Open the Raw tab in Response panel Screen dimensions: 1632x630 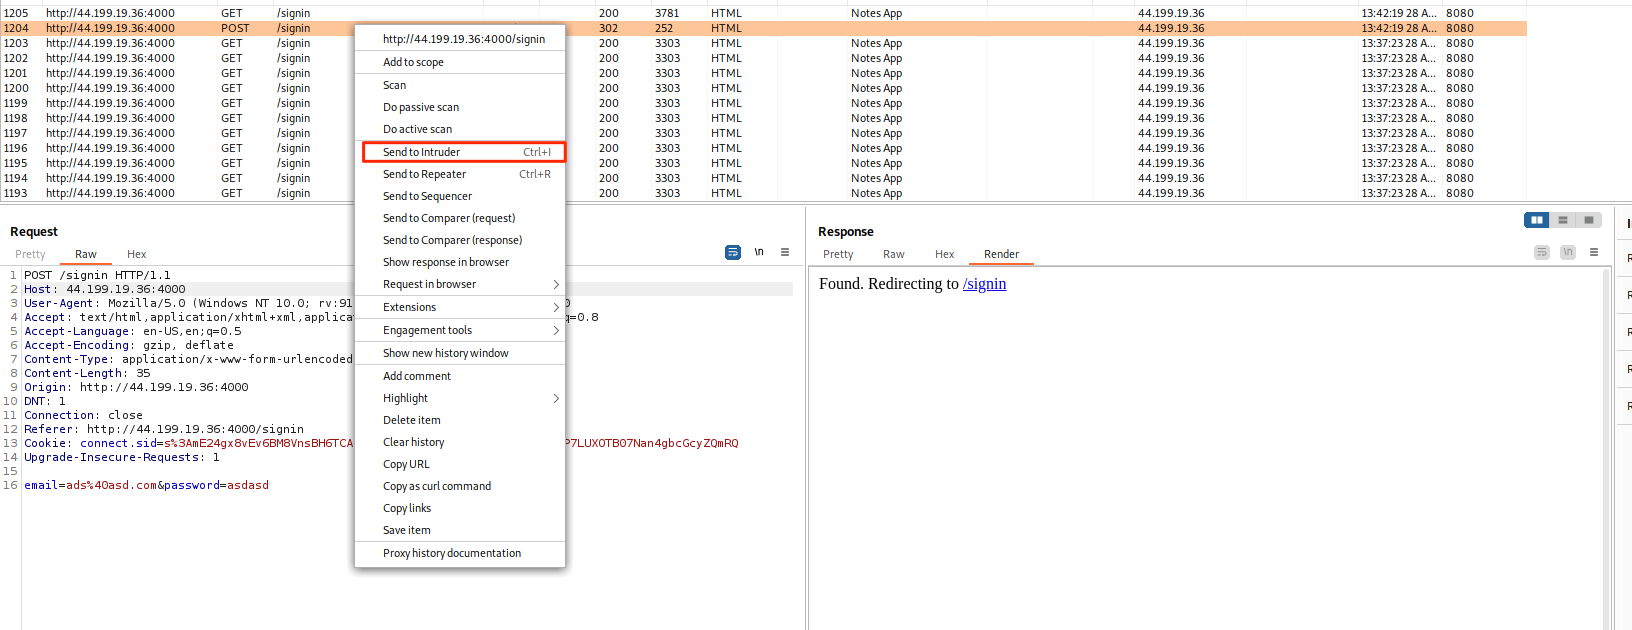coord(893,254)
